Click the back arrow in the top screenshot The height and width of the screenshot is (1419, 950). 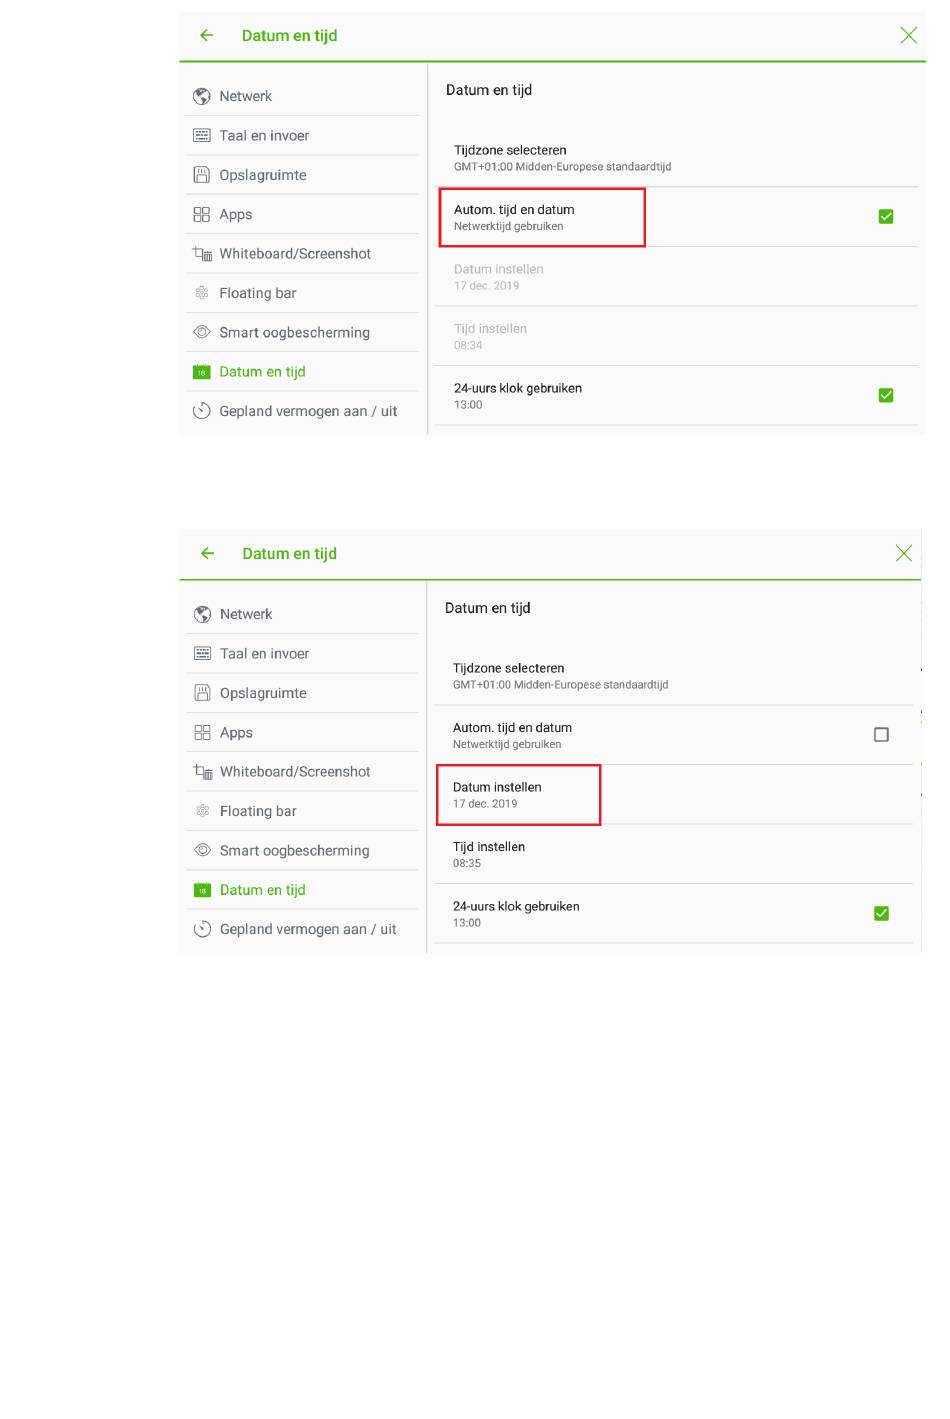click(207, 35)
